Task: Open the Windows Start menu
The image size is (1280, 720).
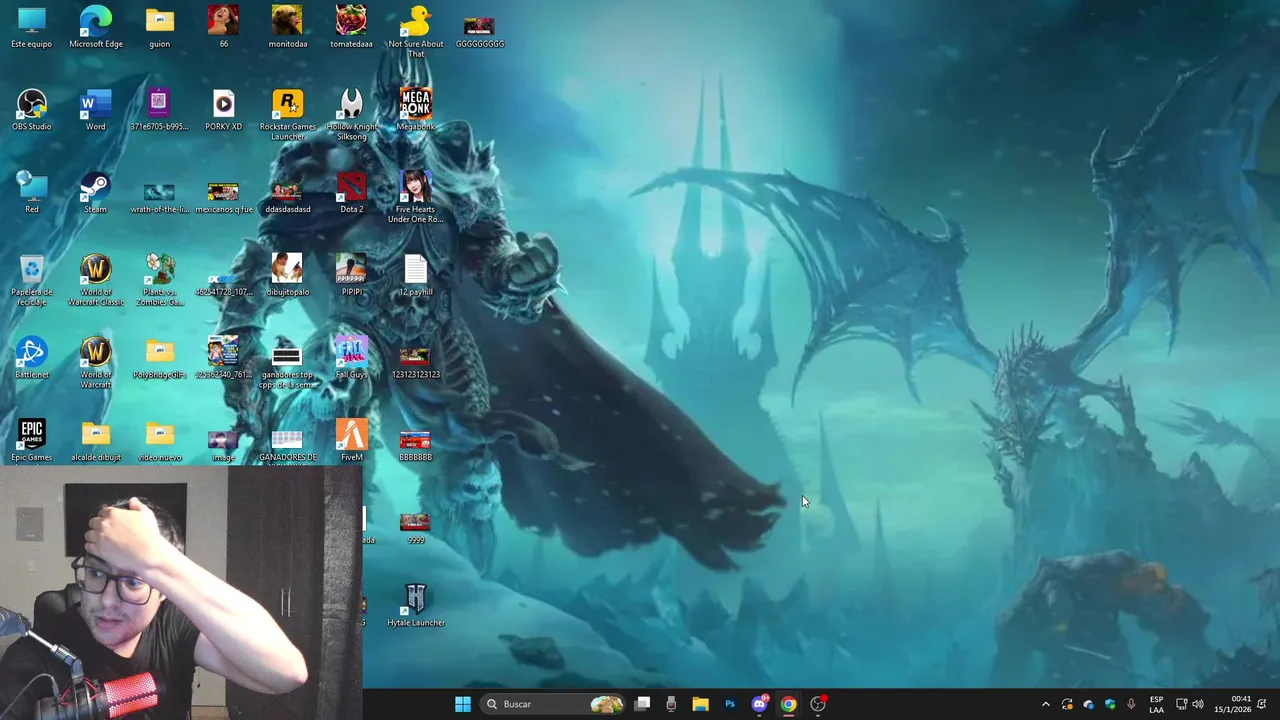Action: (463, 704)
